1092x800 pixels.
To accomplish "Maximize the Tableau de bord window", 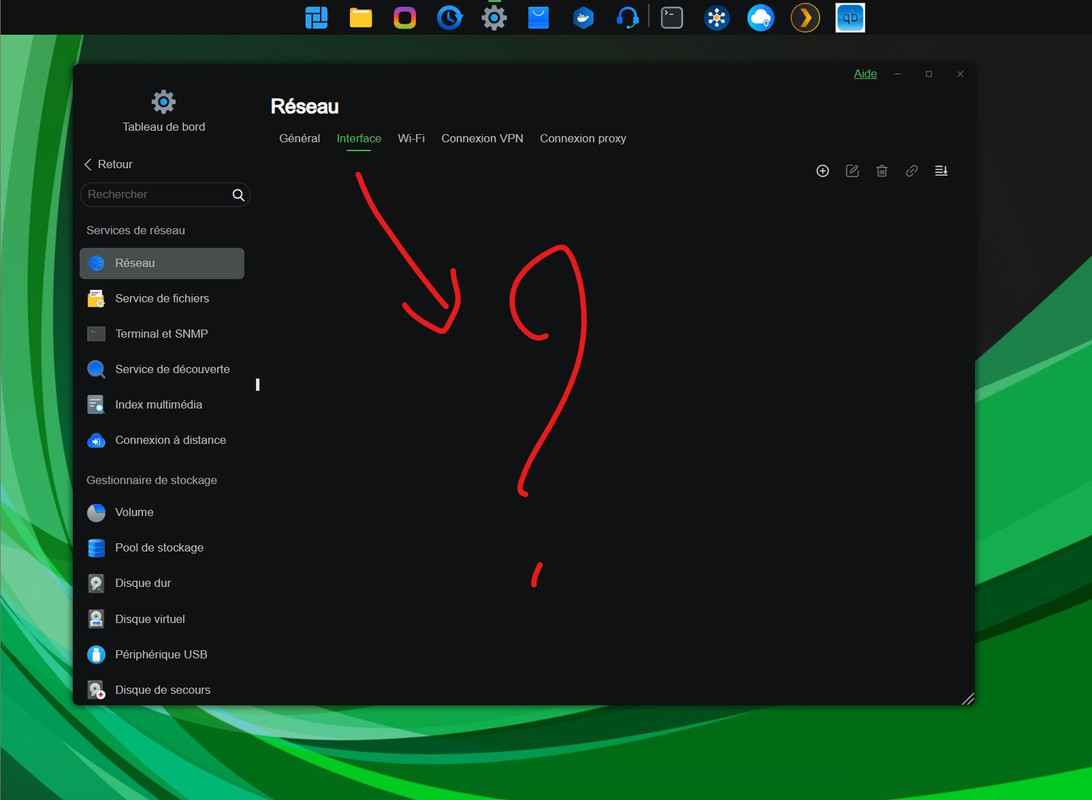I will click(x=928, y=74).
